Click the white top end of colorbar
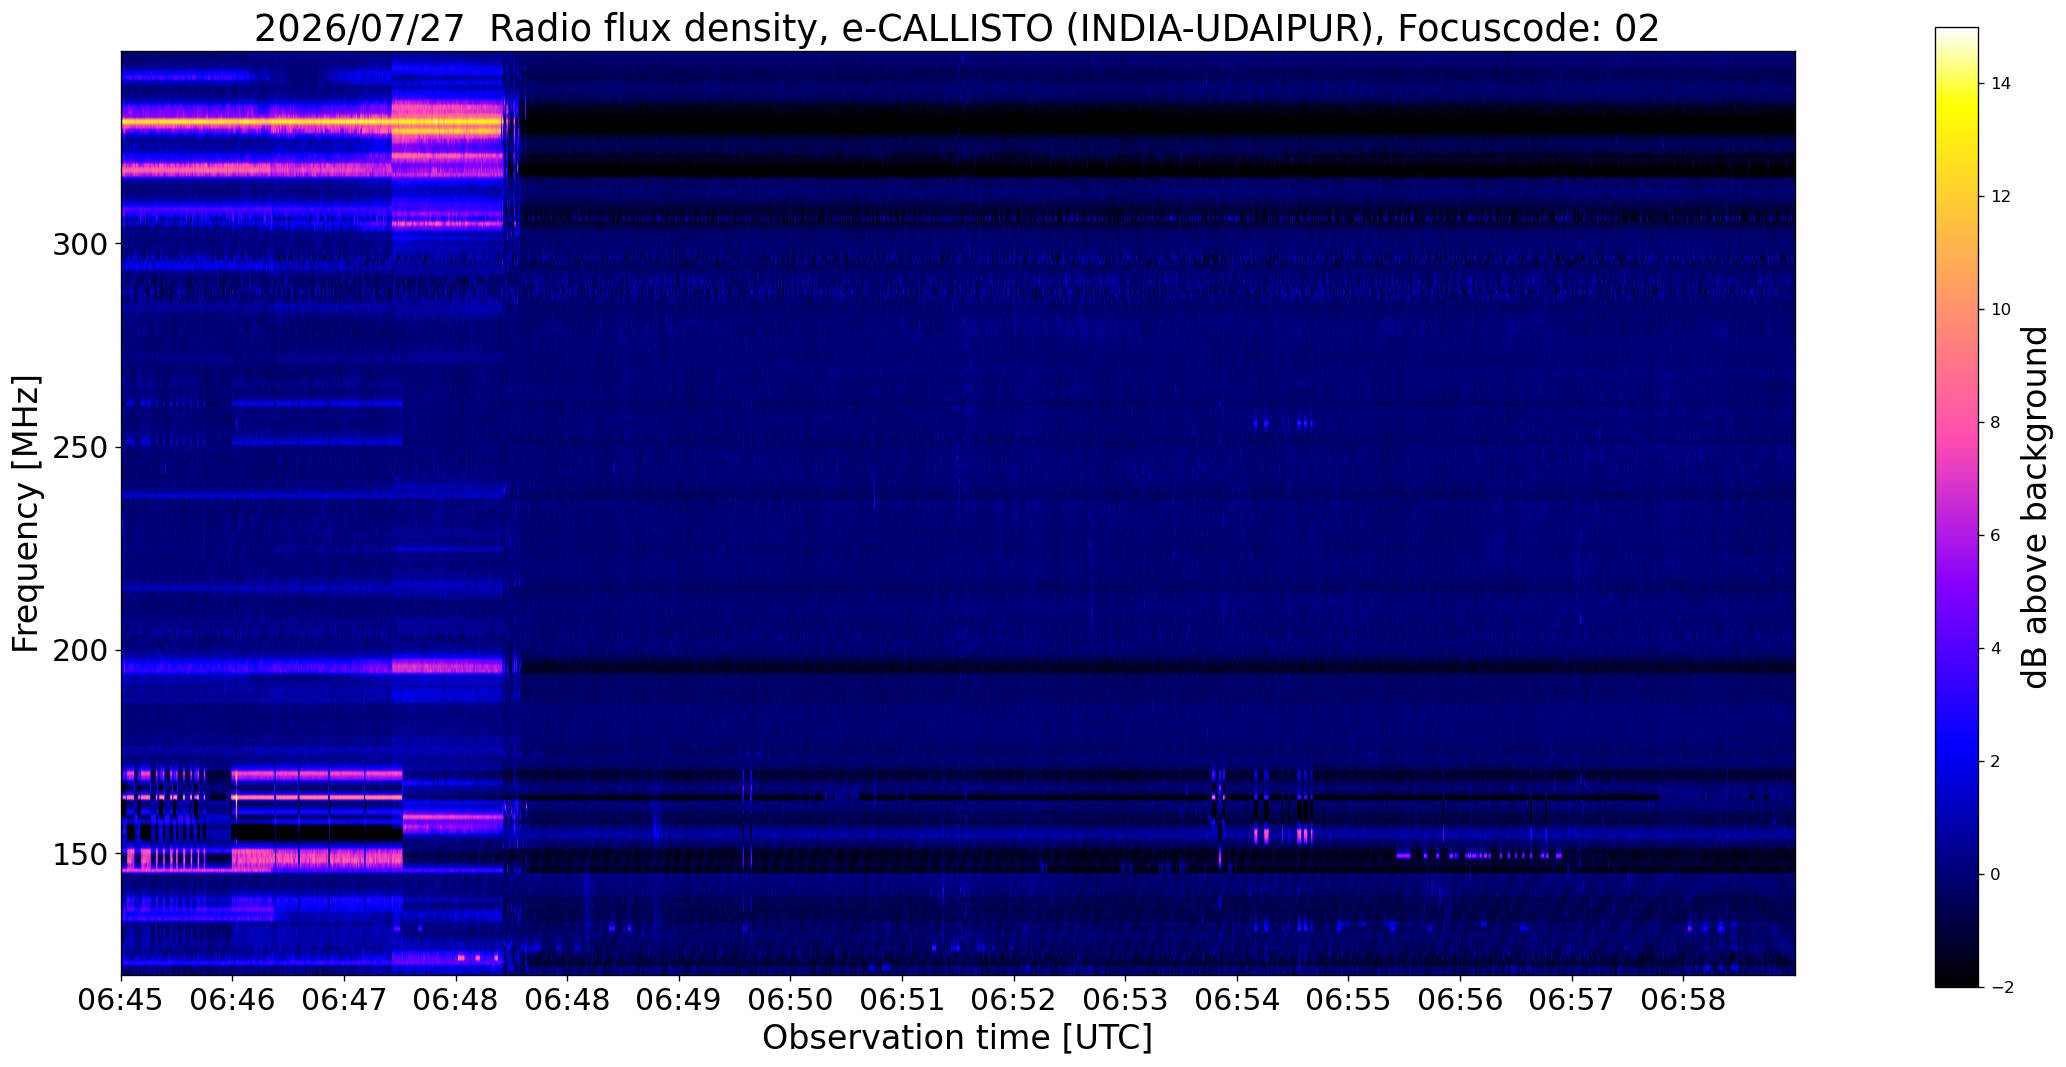 coord(1956,33)
